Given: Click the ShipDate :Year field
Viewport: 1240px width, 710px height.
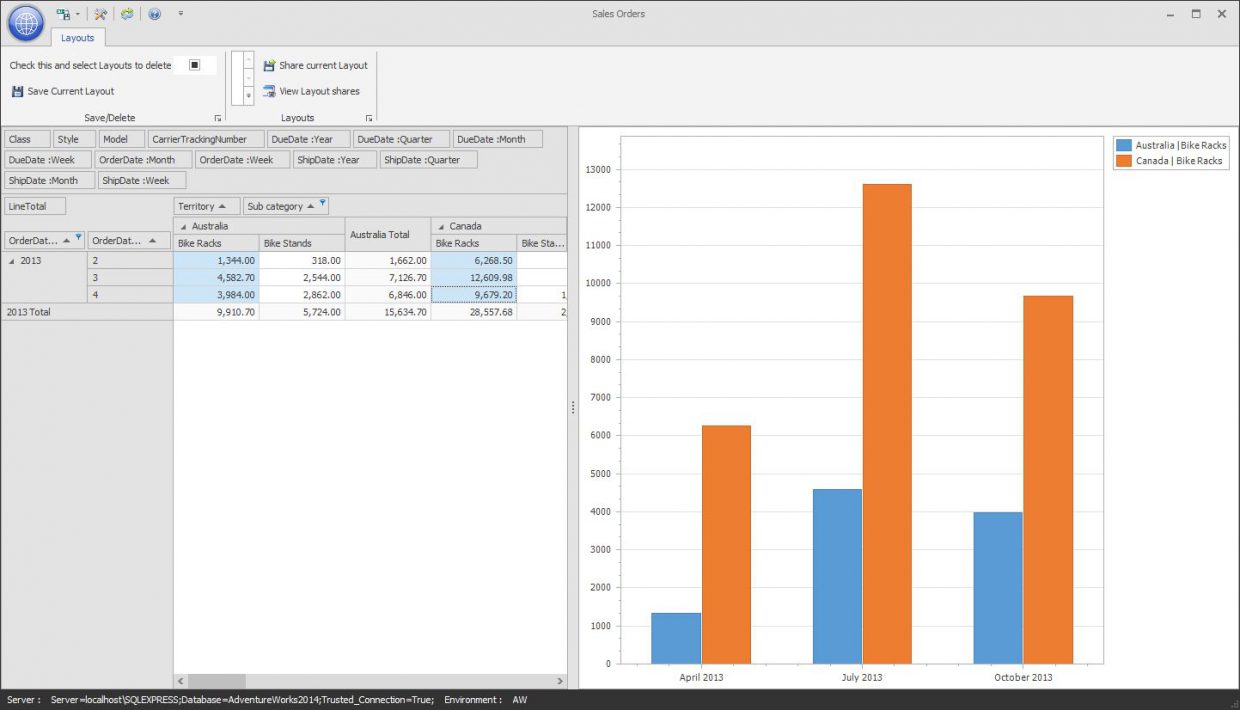Looking at the screenshot, I should [x=335, y=160].
